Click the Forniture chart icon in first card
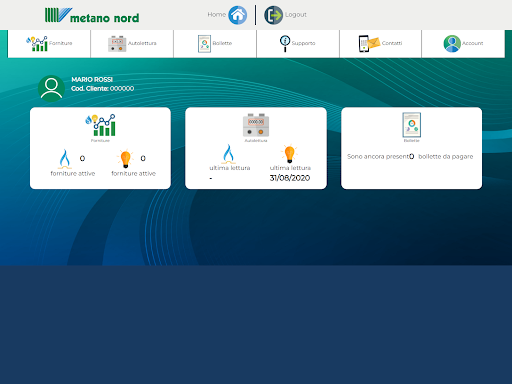Image resolution: width=512 pixels, height=384 pixels. (100, 125)
